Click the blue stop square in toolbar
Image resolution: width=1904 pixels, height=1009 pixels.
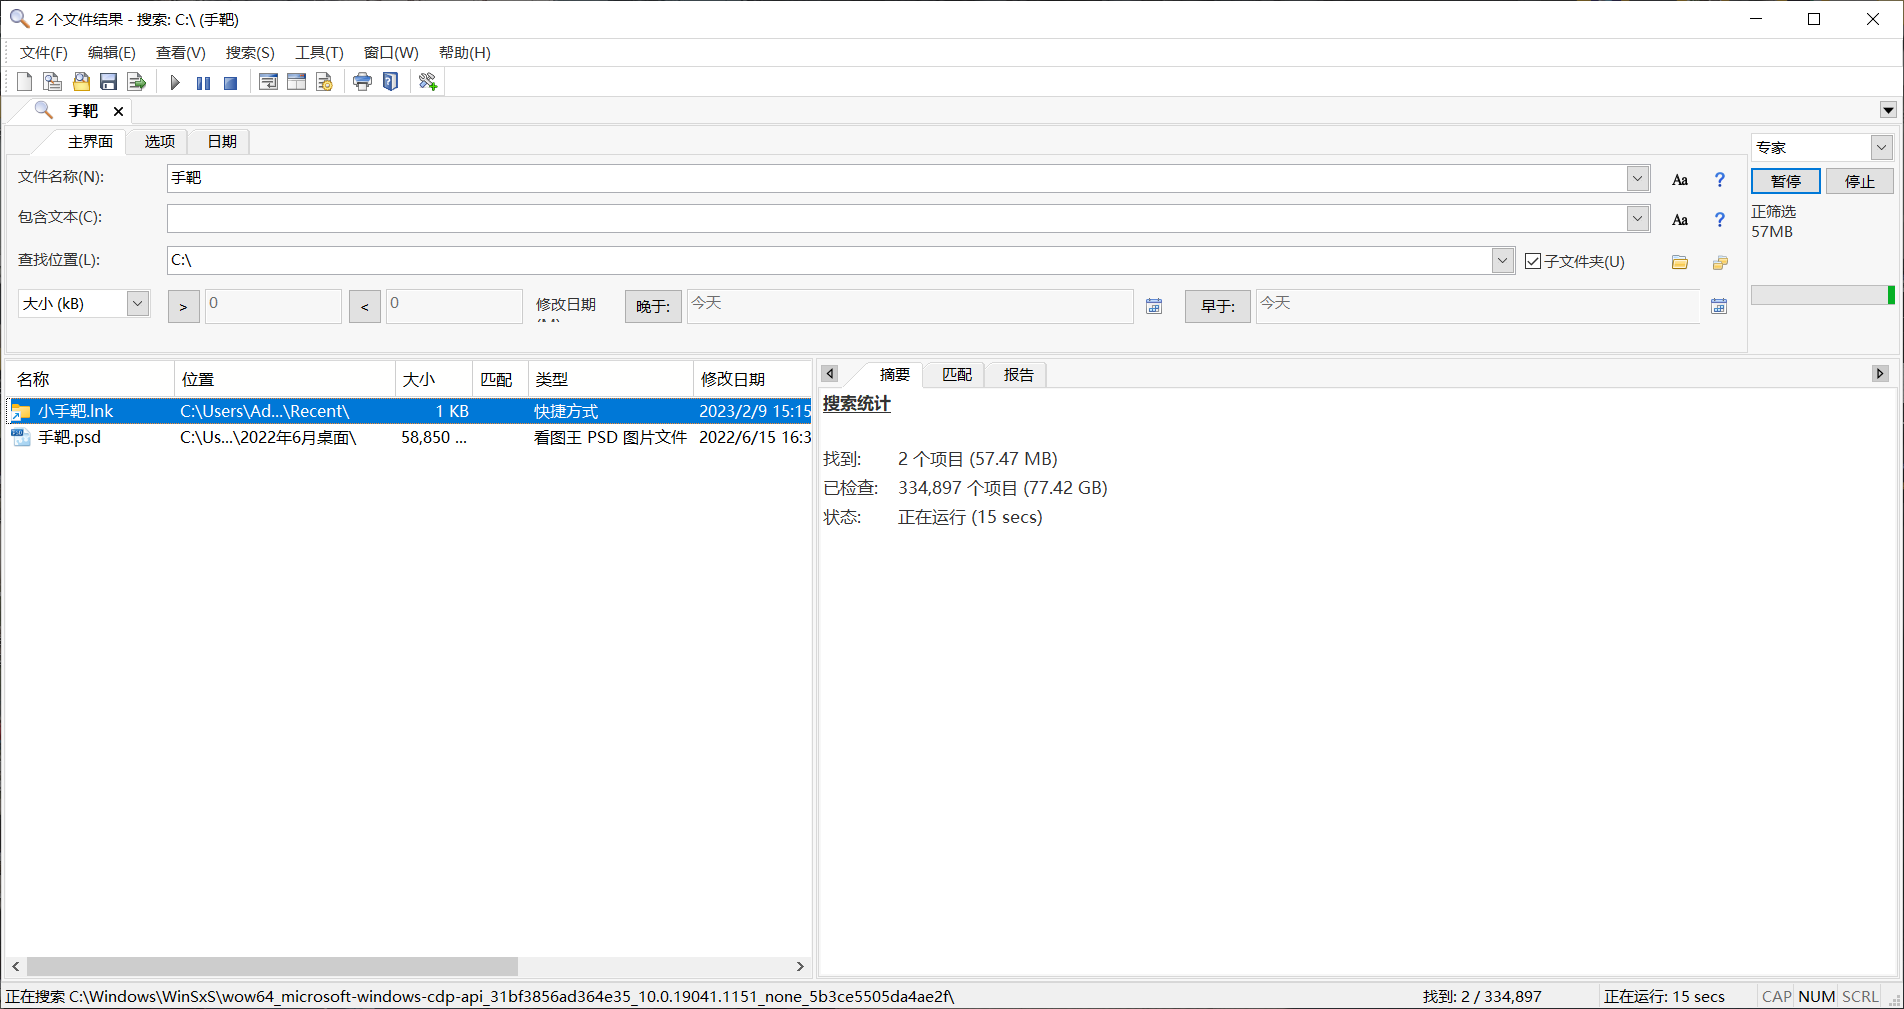pos(230,83)
